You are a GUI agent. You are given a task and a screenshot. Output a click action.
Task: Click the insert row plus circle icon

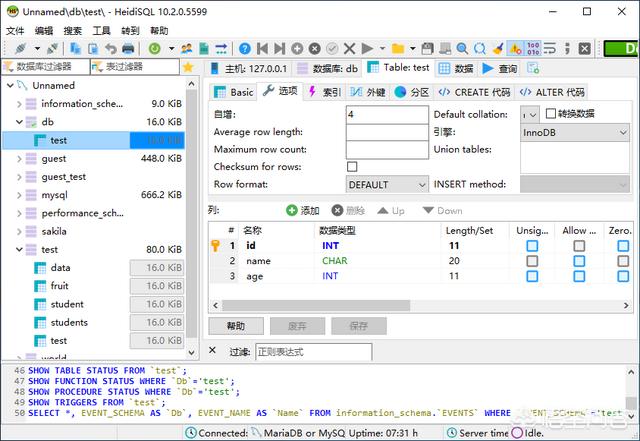pos(297,49)
